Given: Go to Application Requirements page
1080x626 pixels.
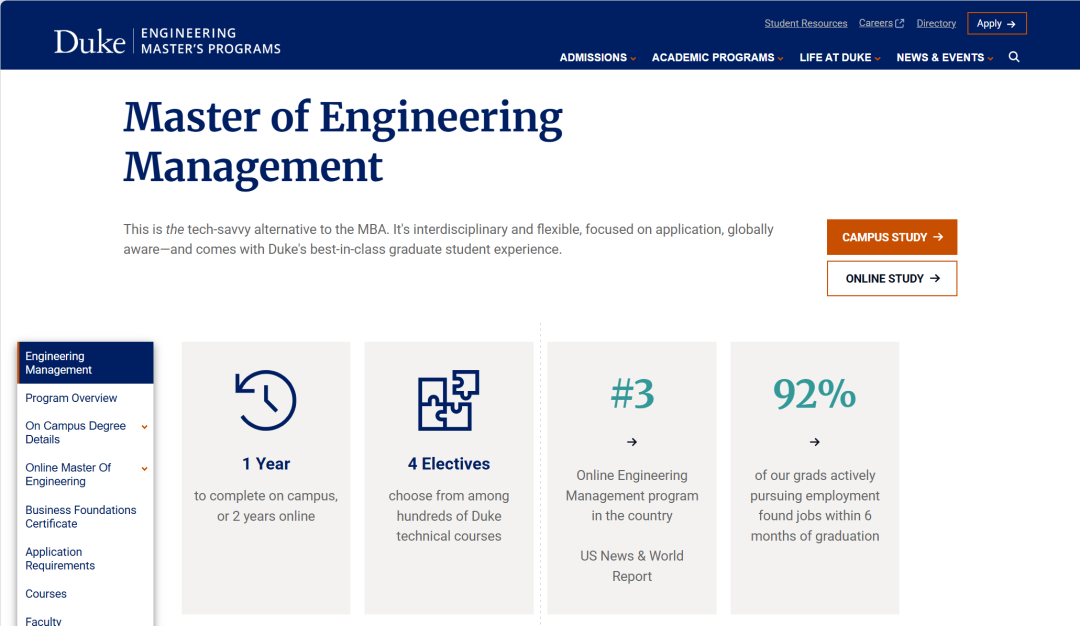Looking at the screenshot, I should click(60, 559).
